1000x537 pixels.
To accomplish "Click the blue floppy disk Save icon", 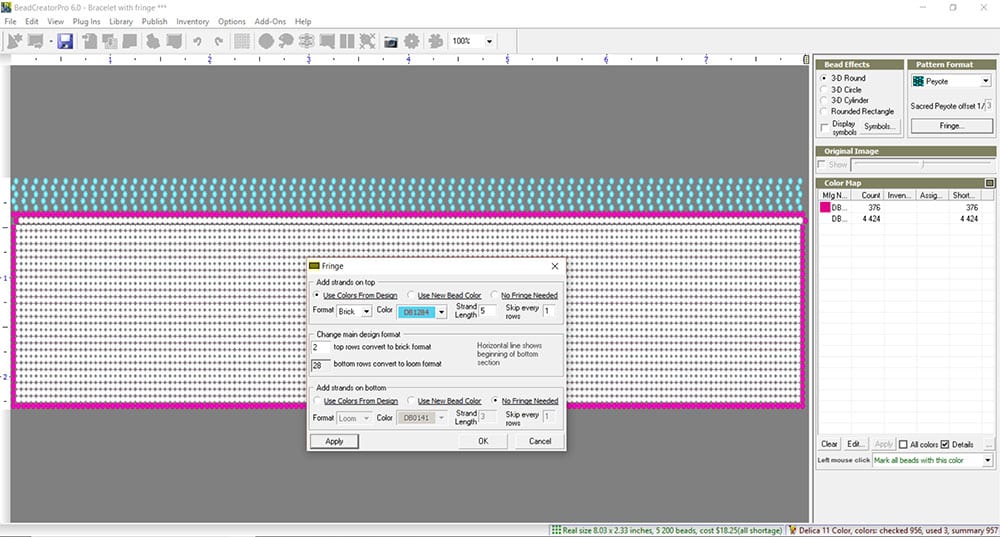I will click(65, 41).
